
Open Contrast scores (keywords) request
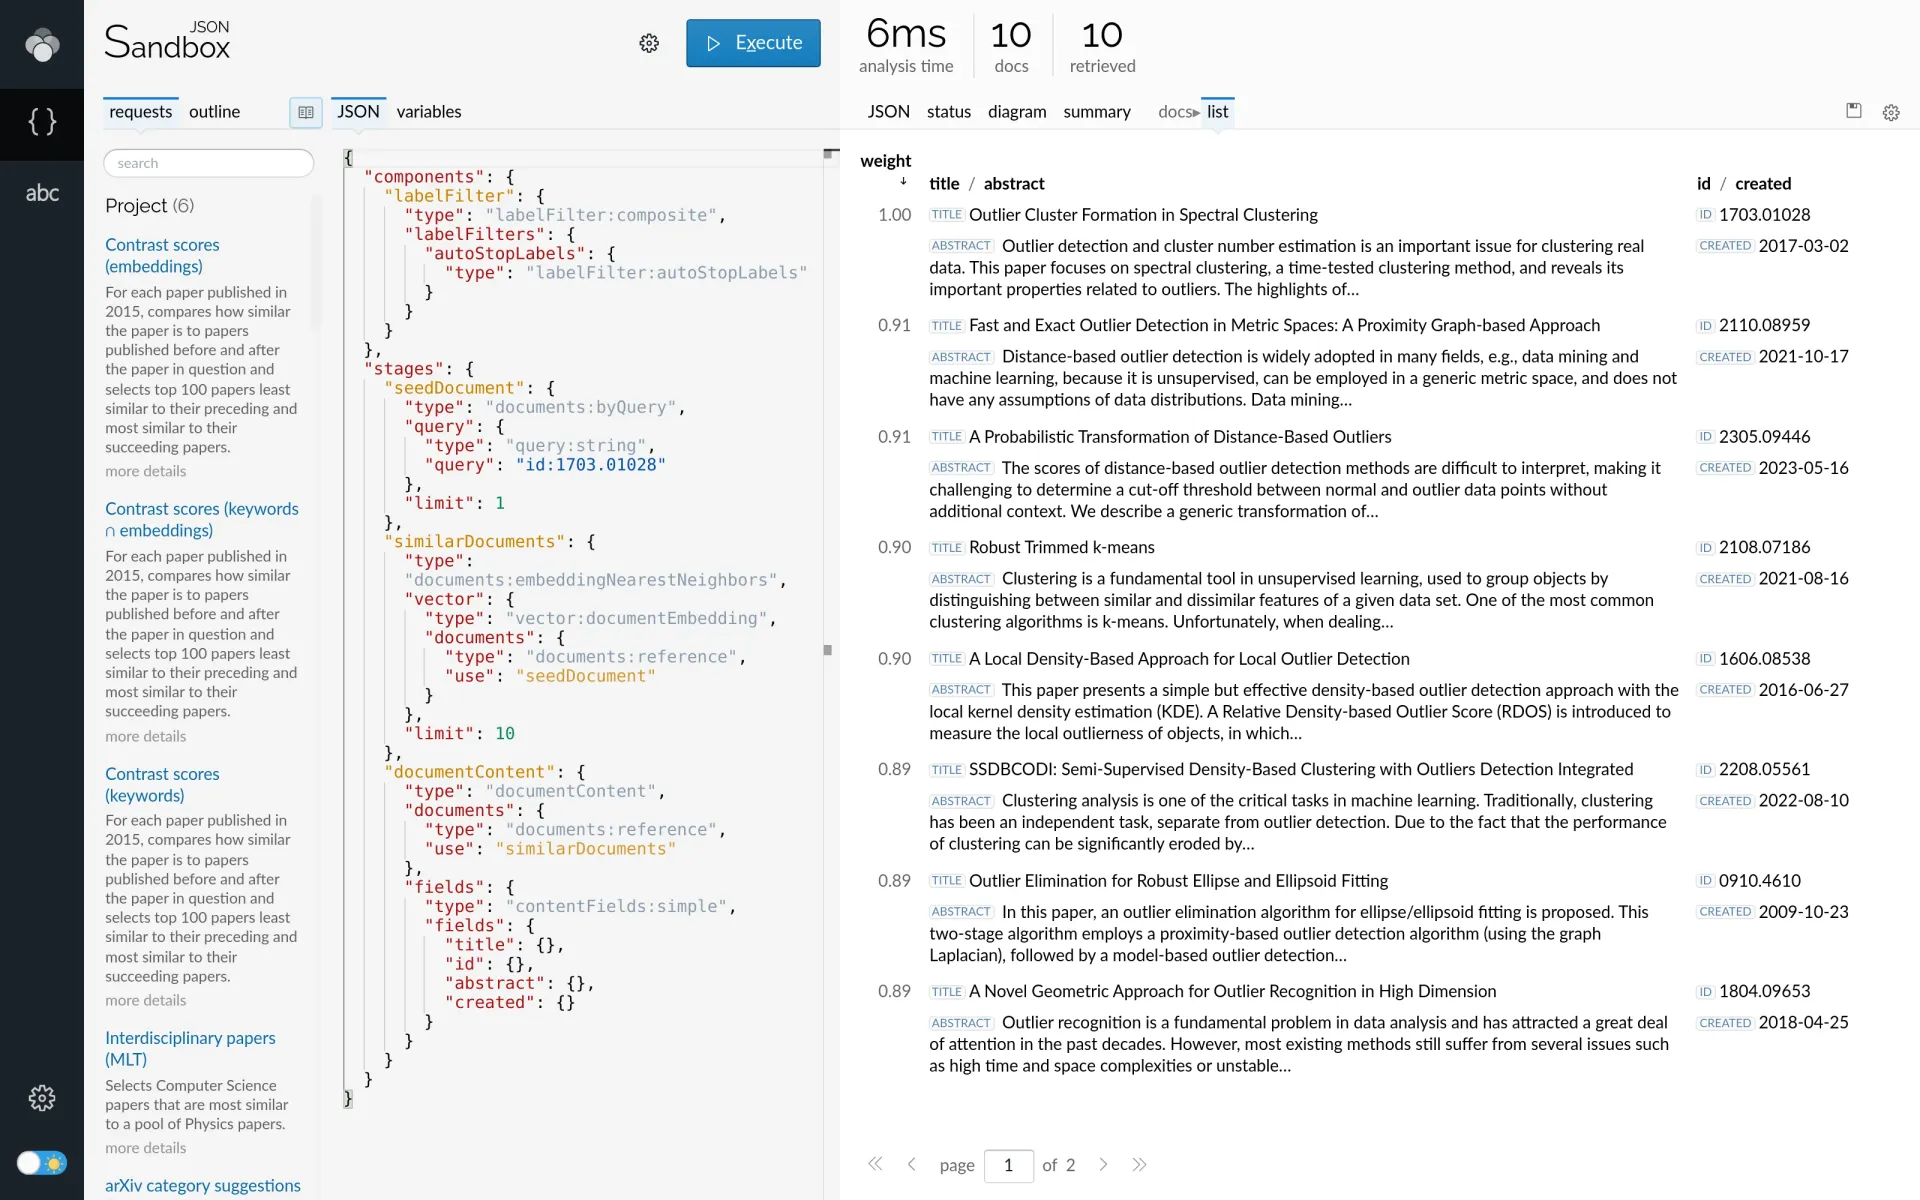[162, 784]
